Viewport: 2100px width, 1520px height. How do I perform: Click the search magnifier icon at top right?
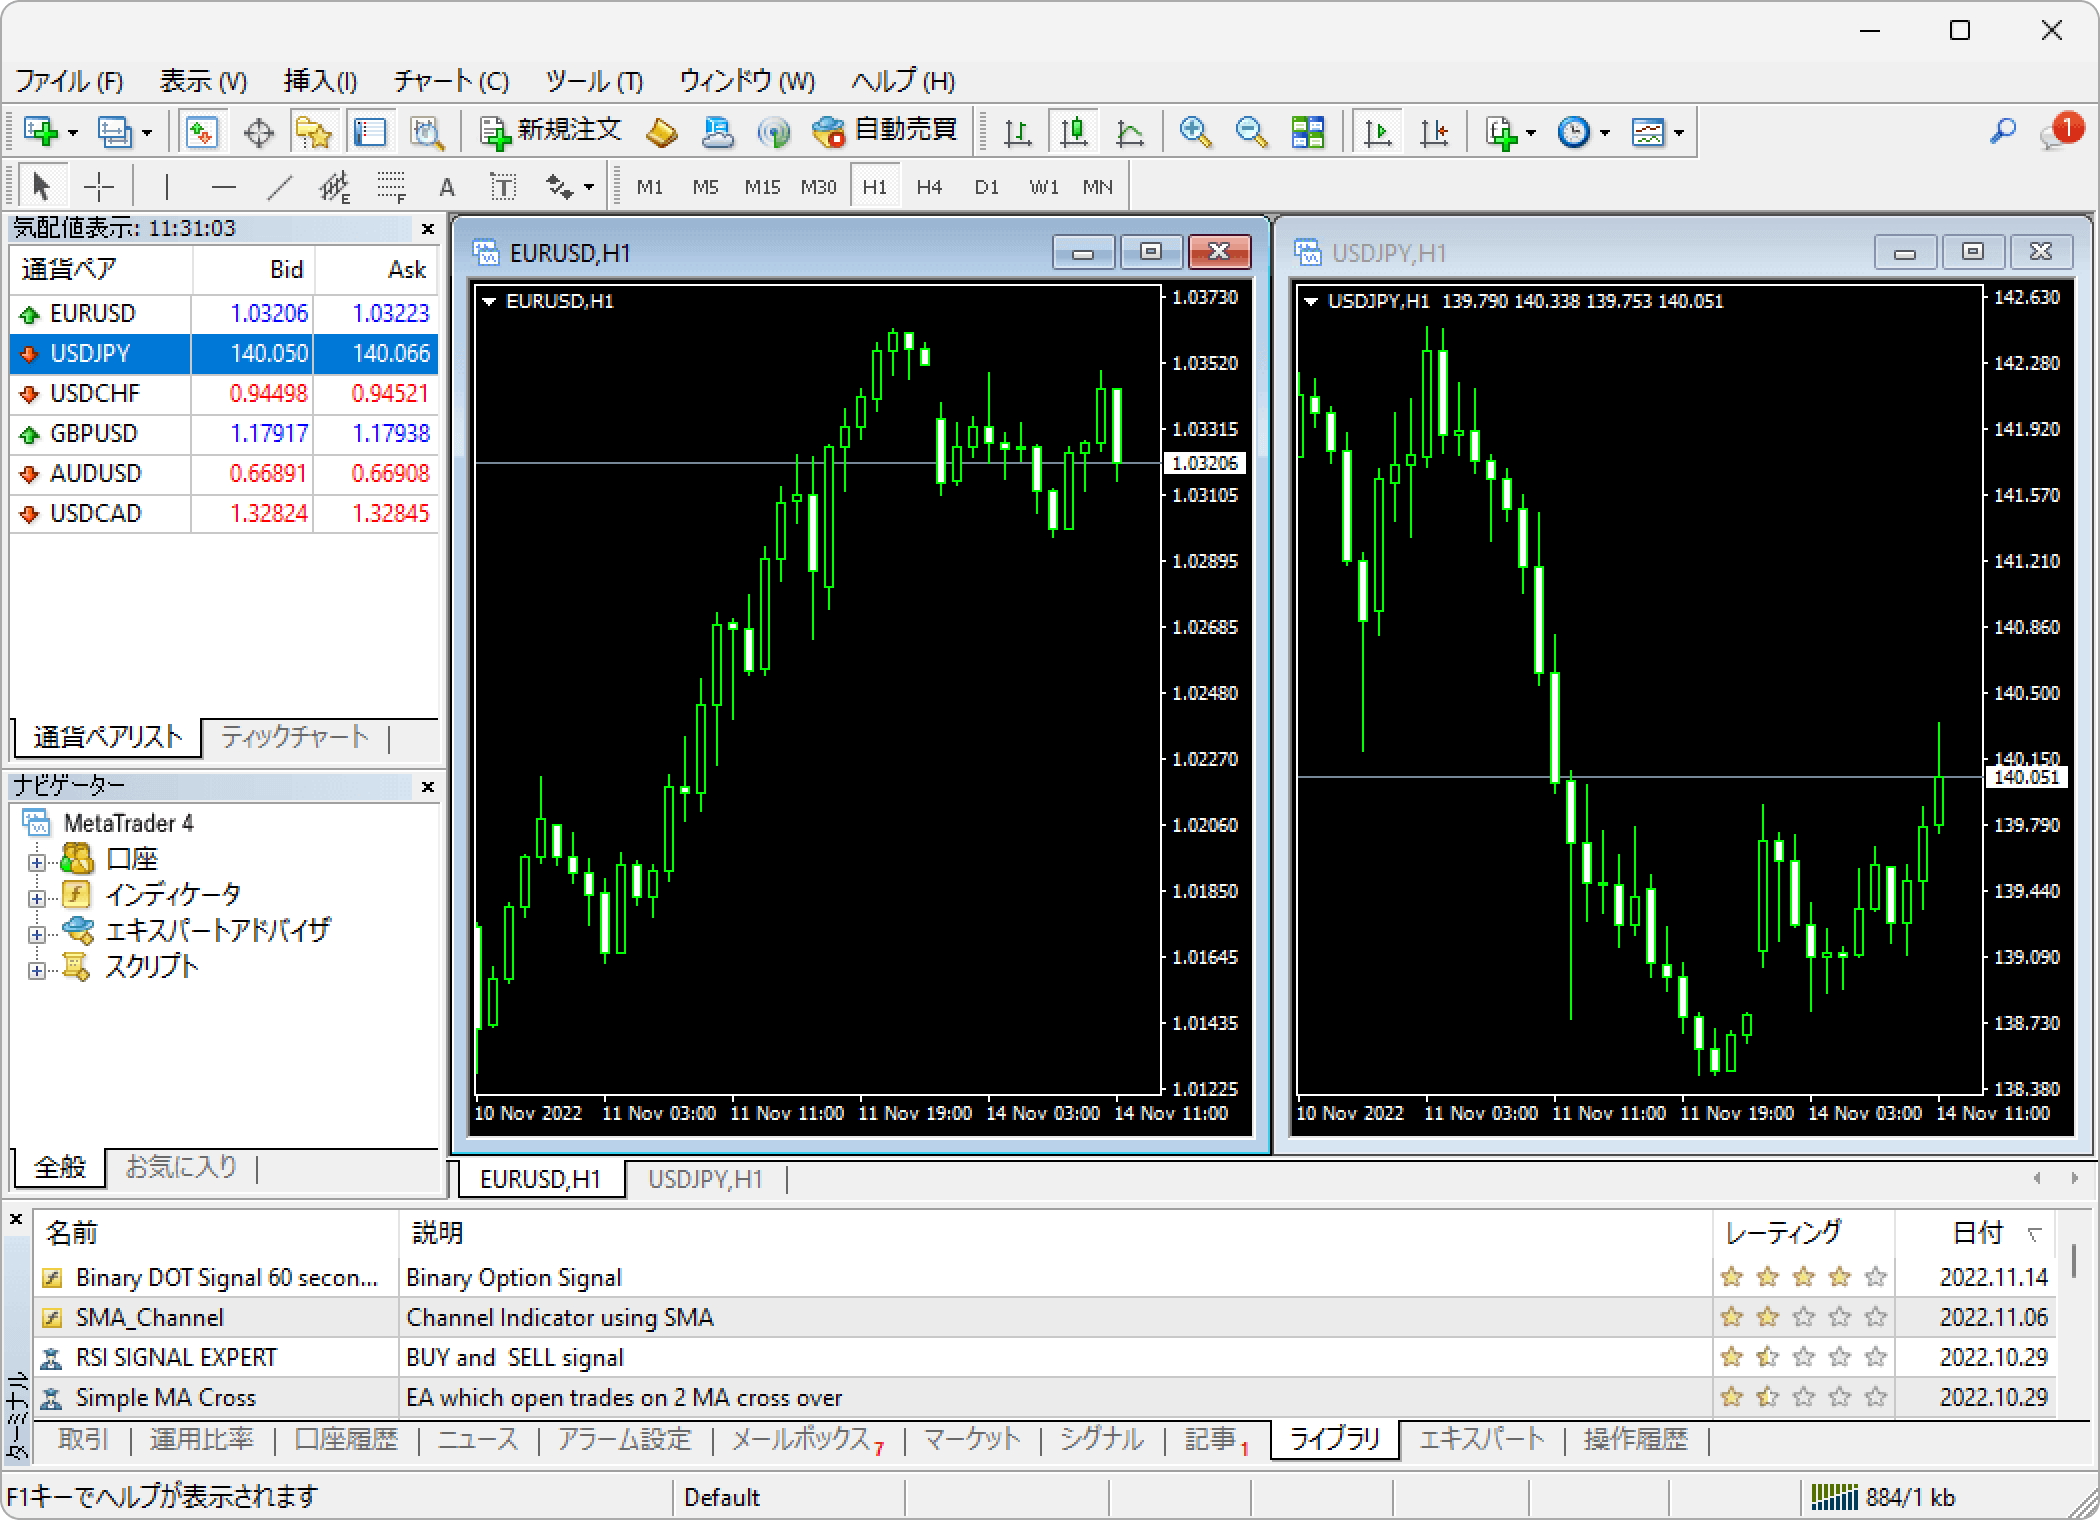pos(2002,131)
